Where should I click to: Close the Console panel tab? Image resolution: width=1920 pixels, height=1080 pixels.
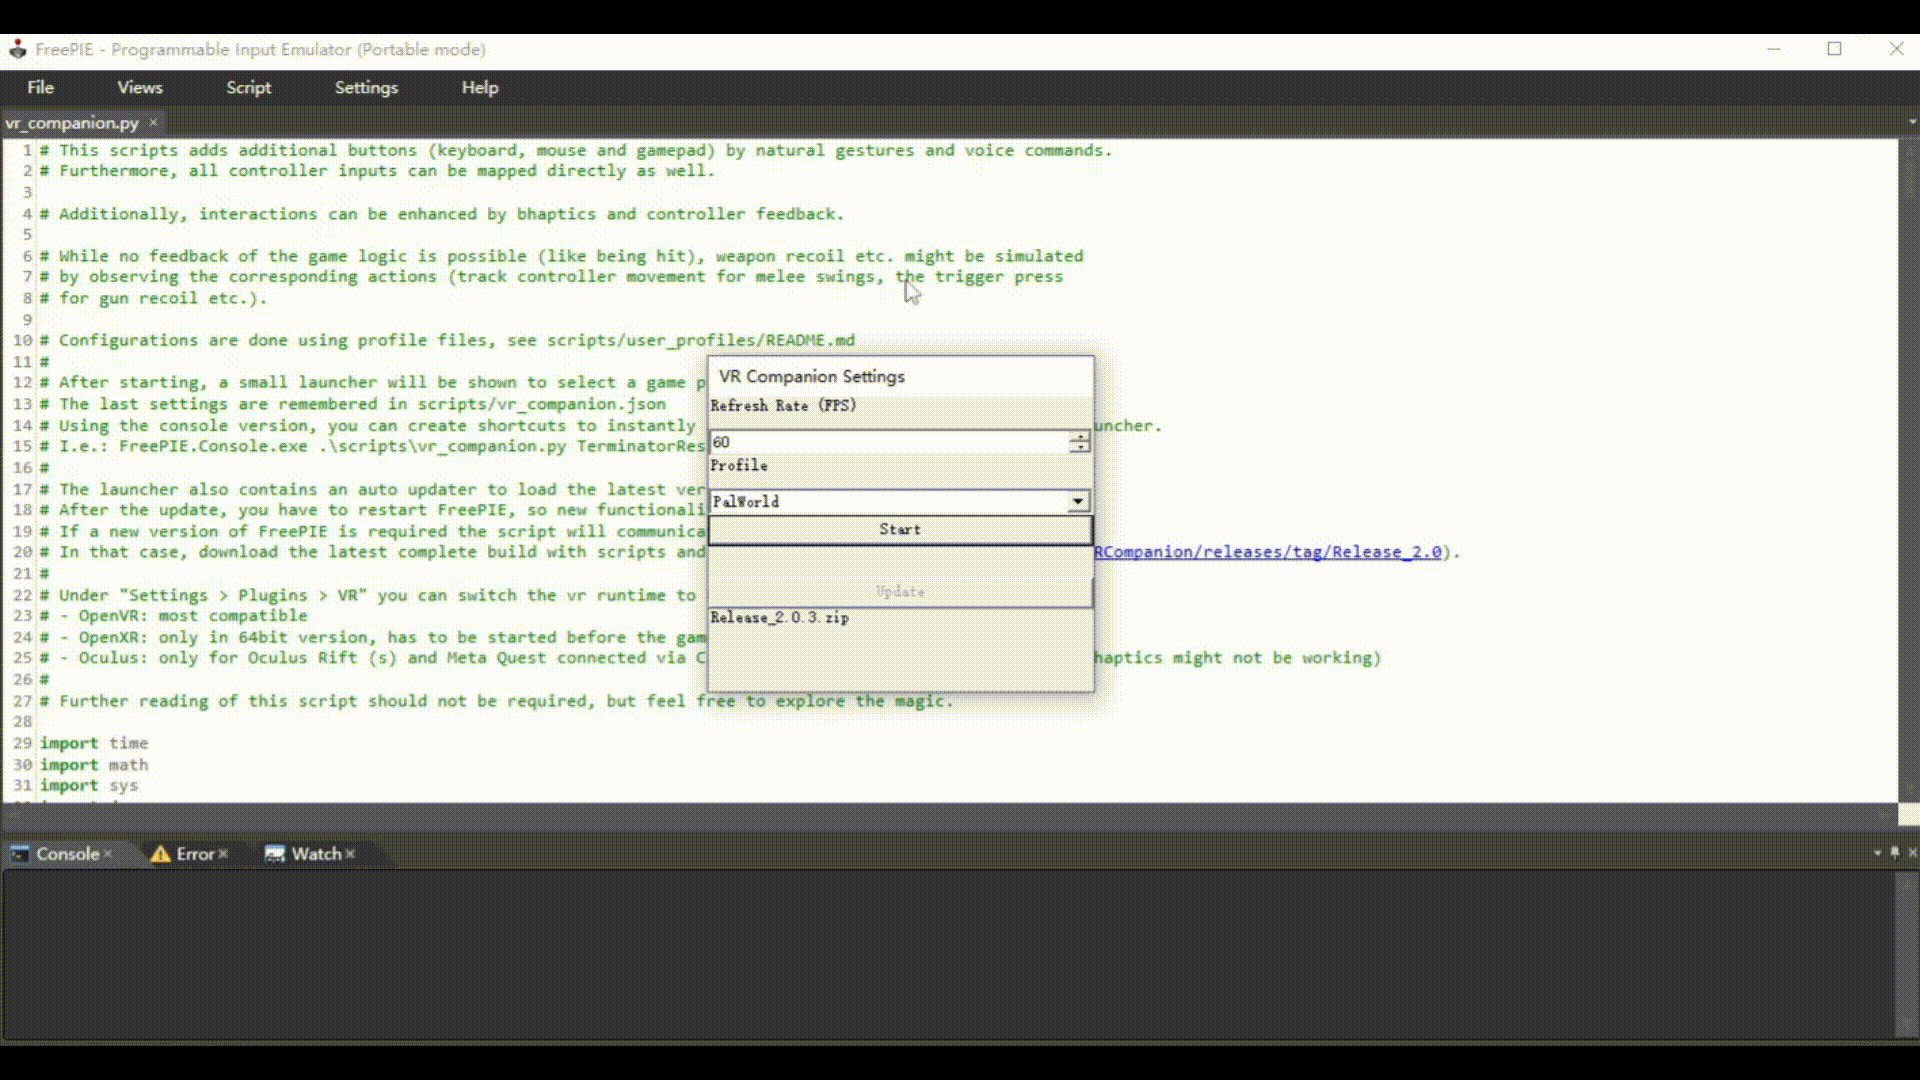(x=108, y=854)
